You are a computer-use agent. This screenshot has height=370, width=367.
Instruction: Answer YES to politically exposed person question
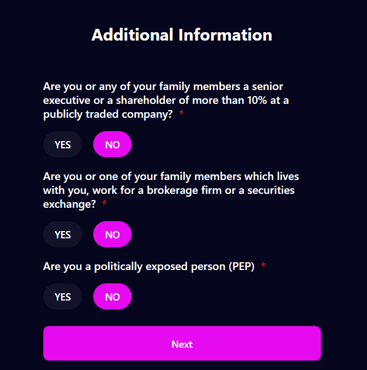click(x=63, y=297)
